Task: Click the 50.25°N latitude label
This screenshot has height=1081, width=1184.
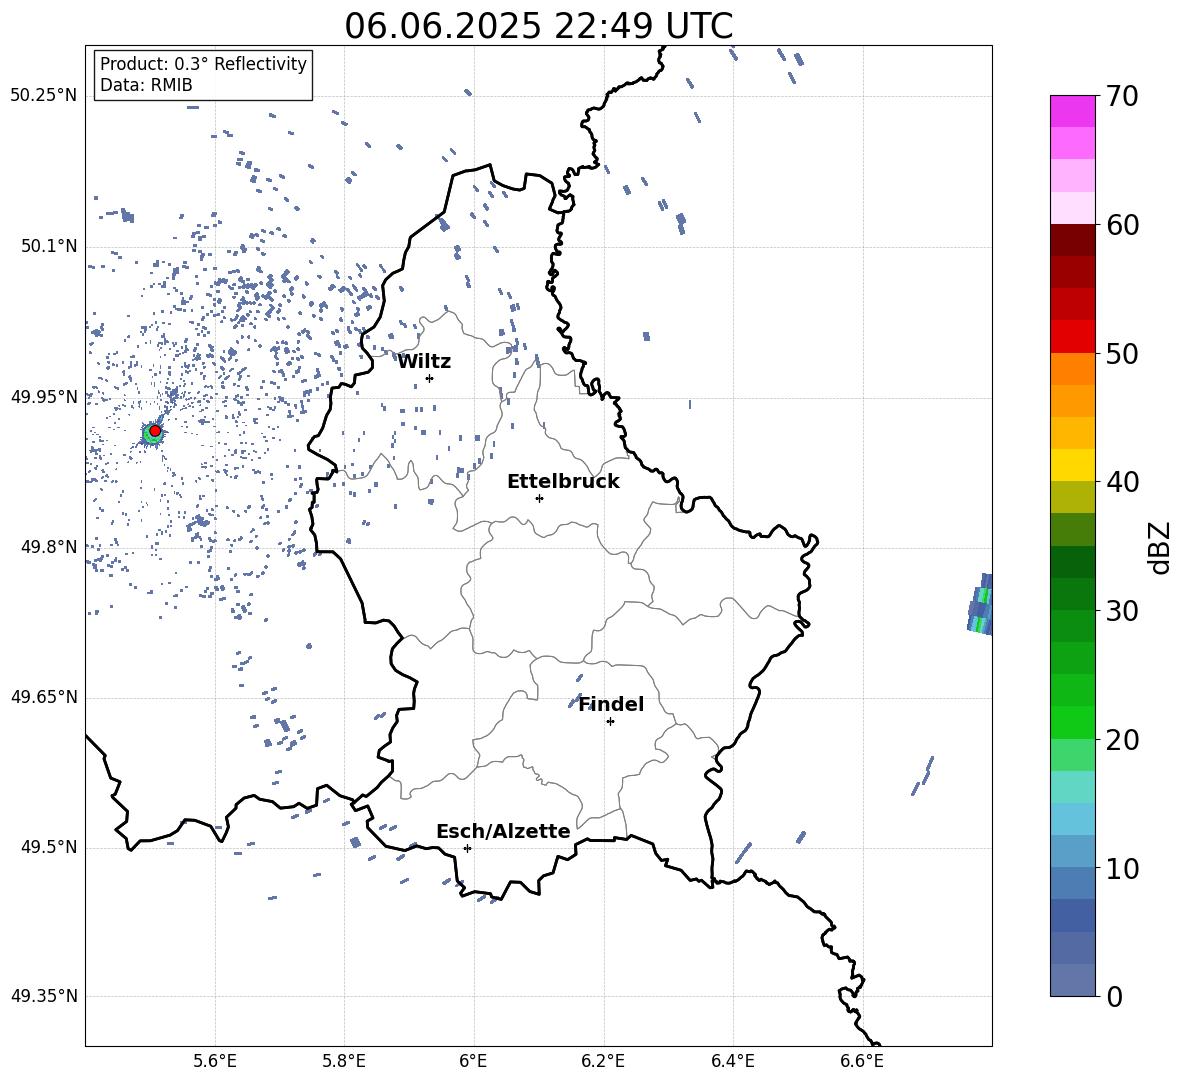Action: [44, 96]
